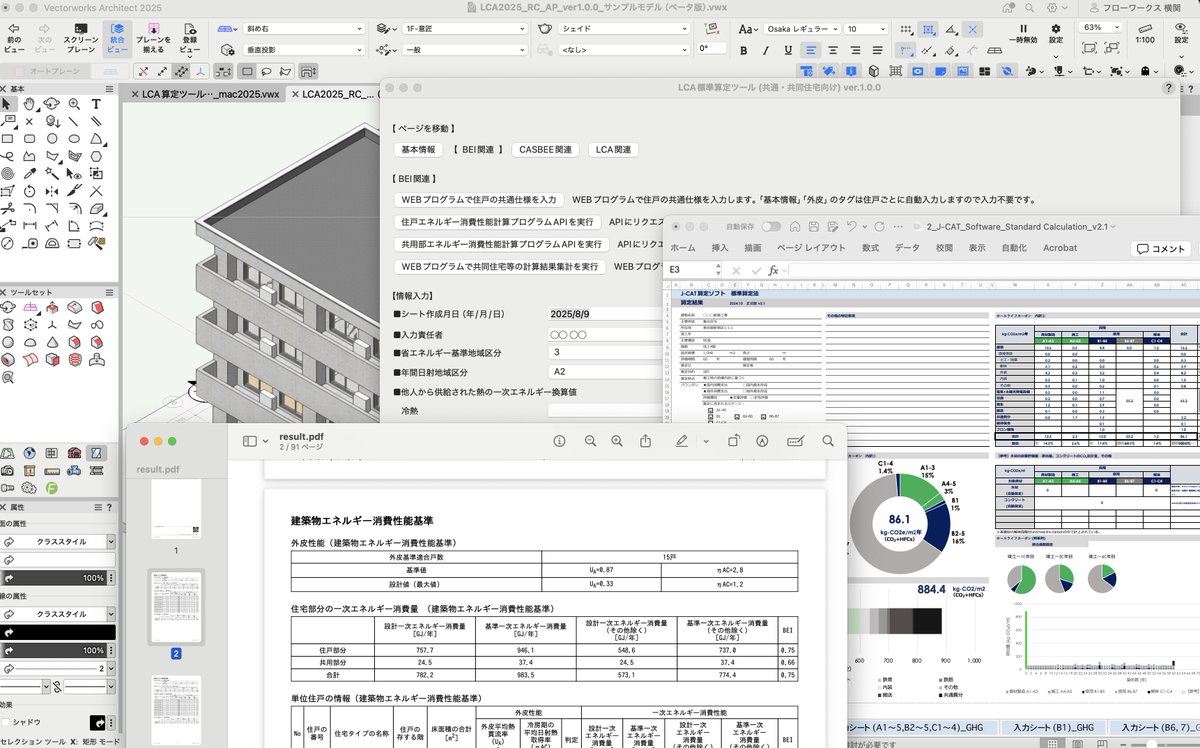1200x748 pixels.
Task: Click the Underline U formatting icon
Action: (x=788, y=49)
